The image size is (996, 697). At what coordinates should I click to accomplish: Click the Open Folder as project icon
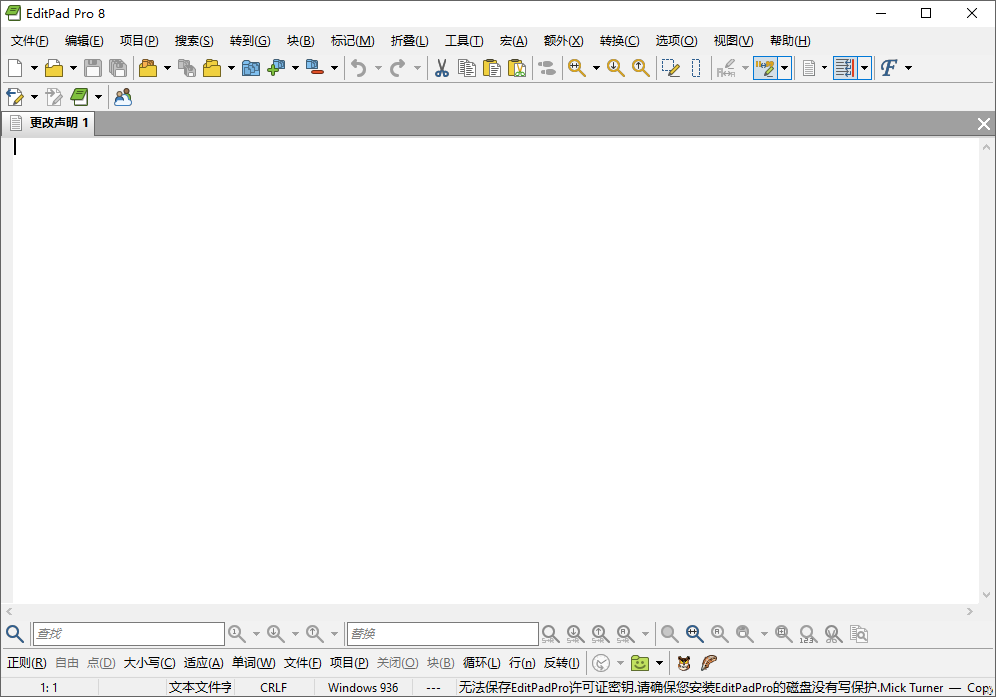click(x=212, y=68)
